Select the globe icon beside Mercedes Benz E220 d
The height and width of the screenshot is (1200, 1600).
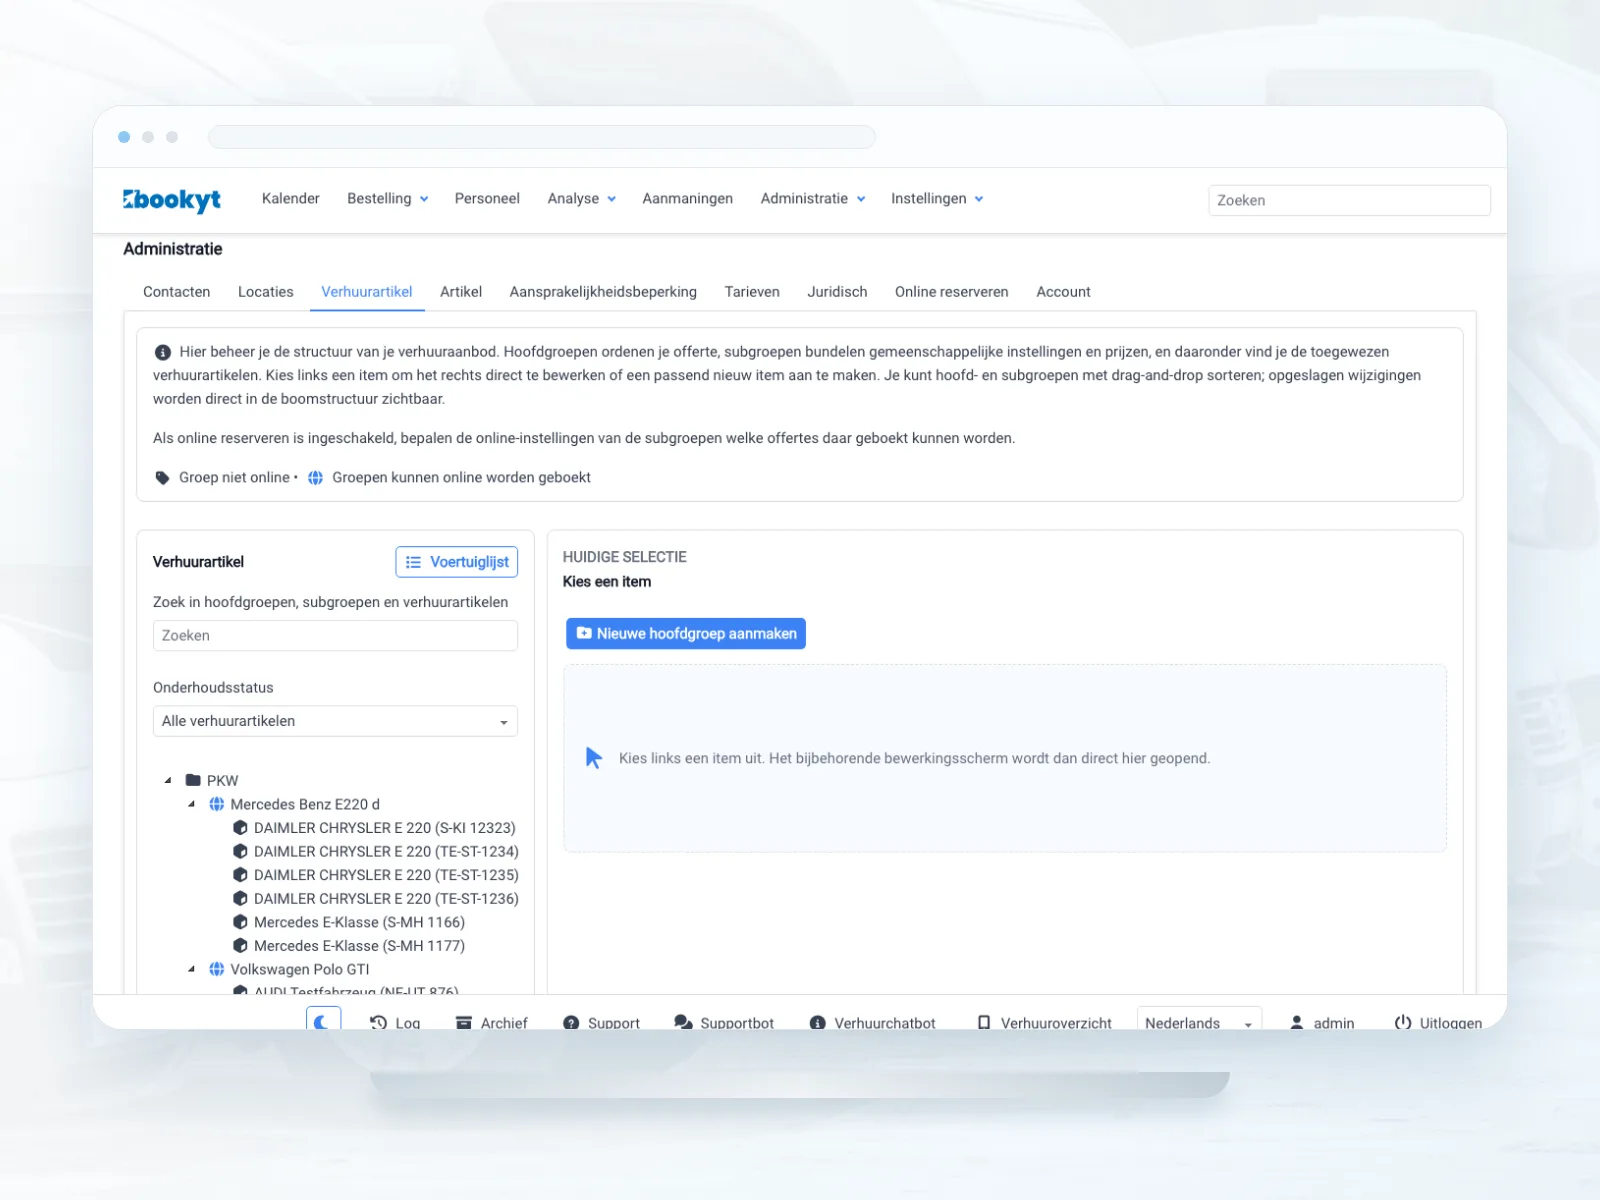click(x=216, y=804)
